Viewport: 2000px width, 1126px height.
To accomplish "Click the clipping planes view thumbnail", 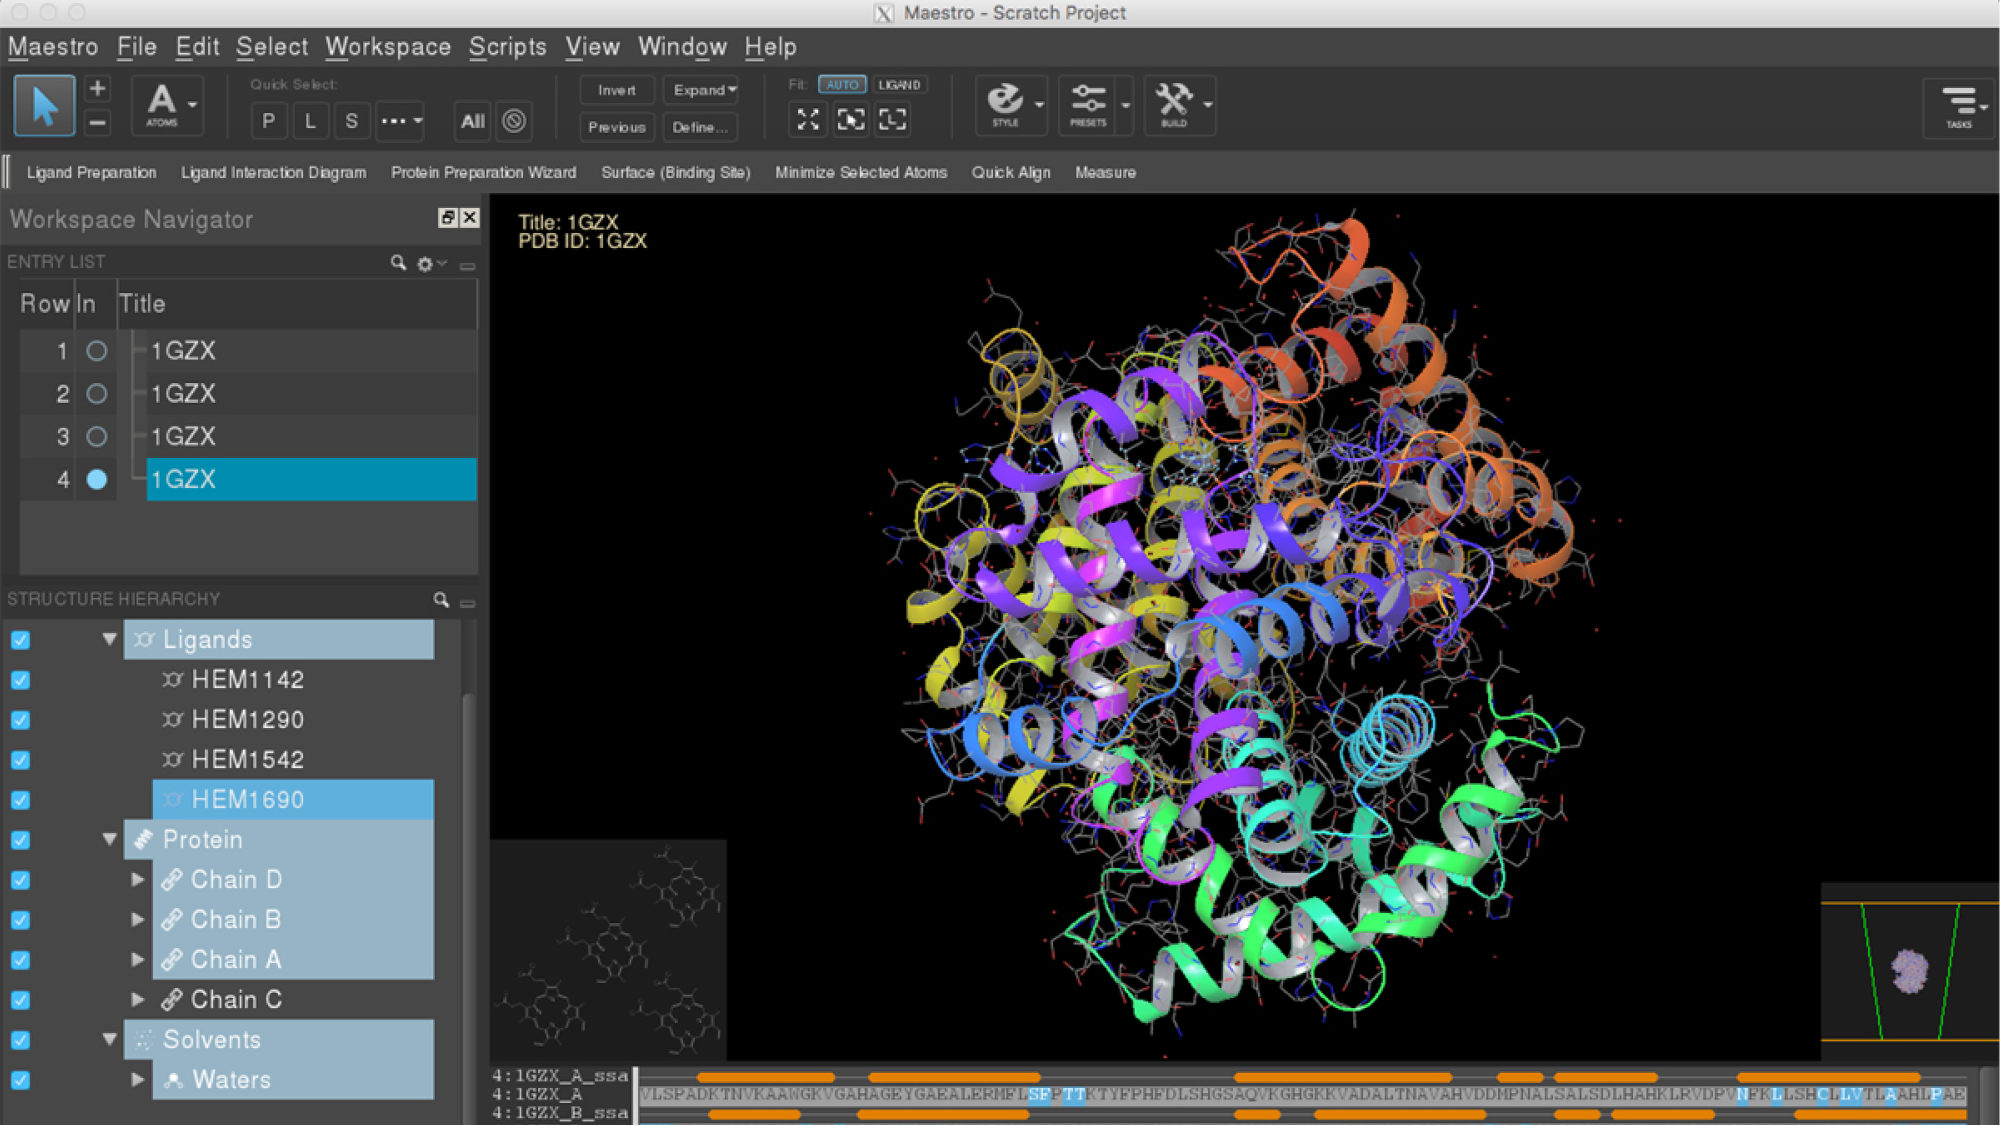I will (x=1909, y=970).
